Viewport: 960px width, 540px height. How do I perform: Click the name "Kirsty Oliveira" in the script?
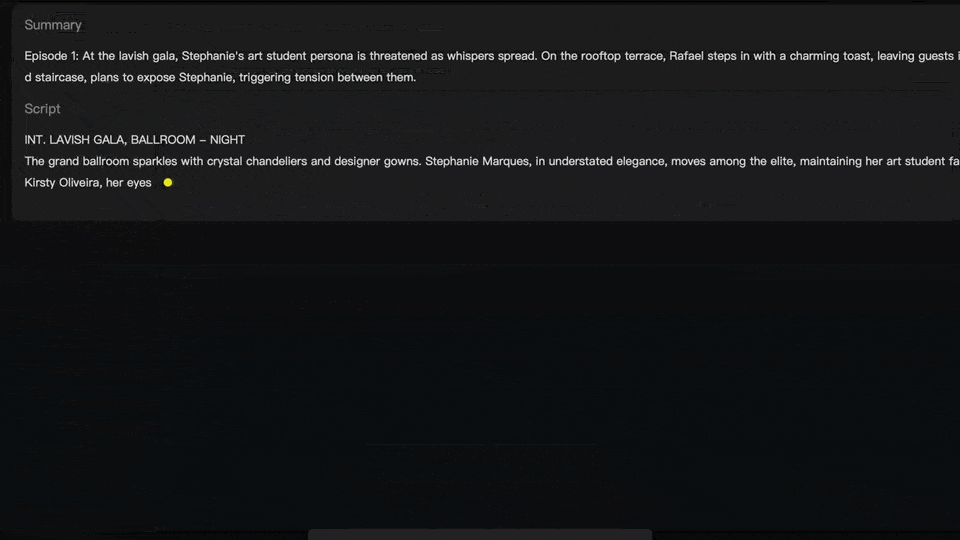(x=62, y=183)
